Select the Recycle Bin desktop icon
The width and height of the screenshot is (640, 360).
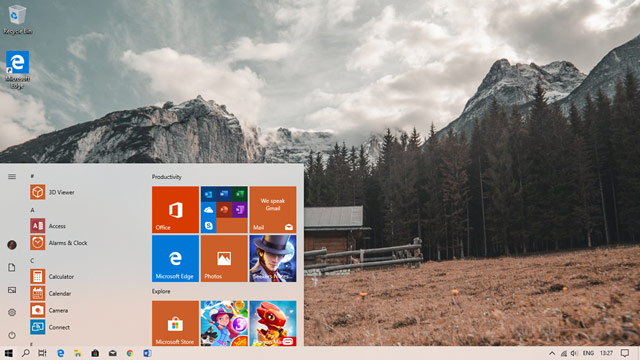click(17, 19)
